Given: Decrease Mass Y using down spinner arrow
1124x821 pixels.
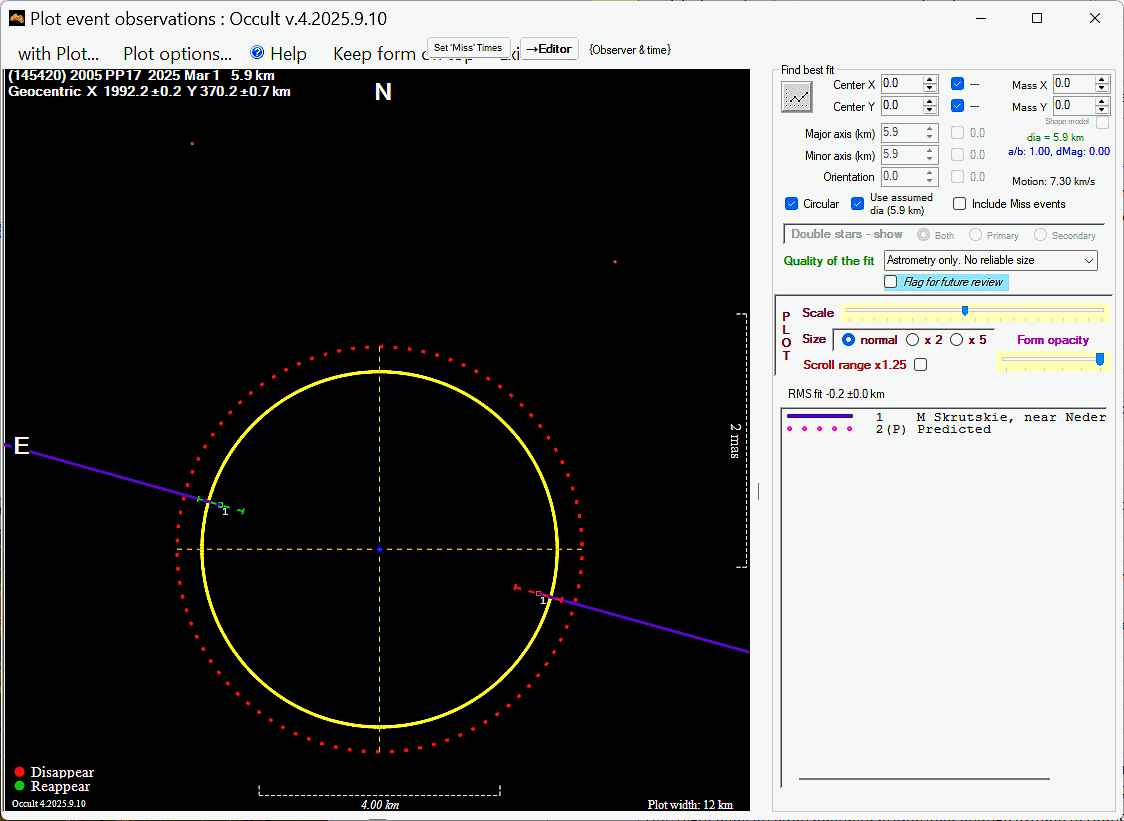Looking at the screenshot, I should pos(1102,110).
